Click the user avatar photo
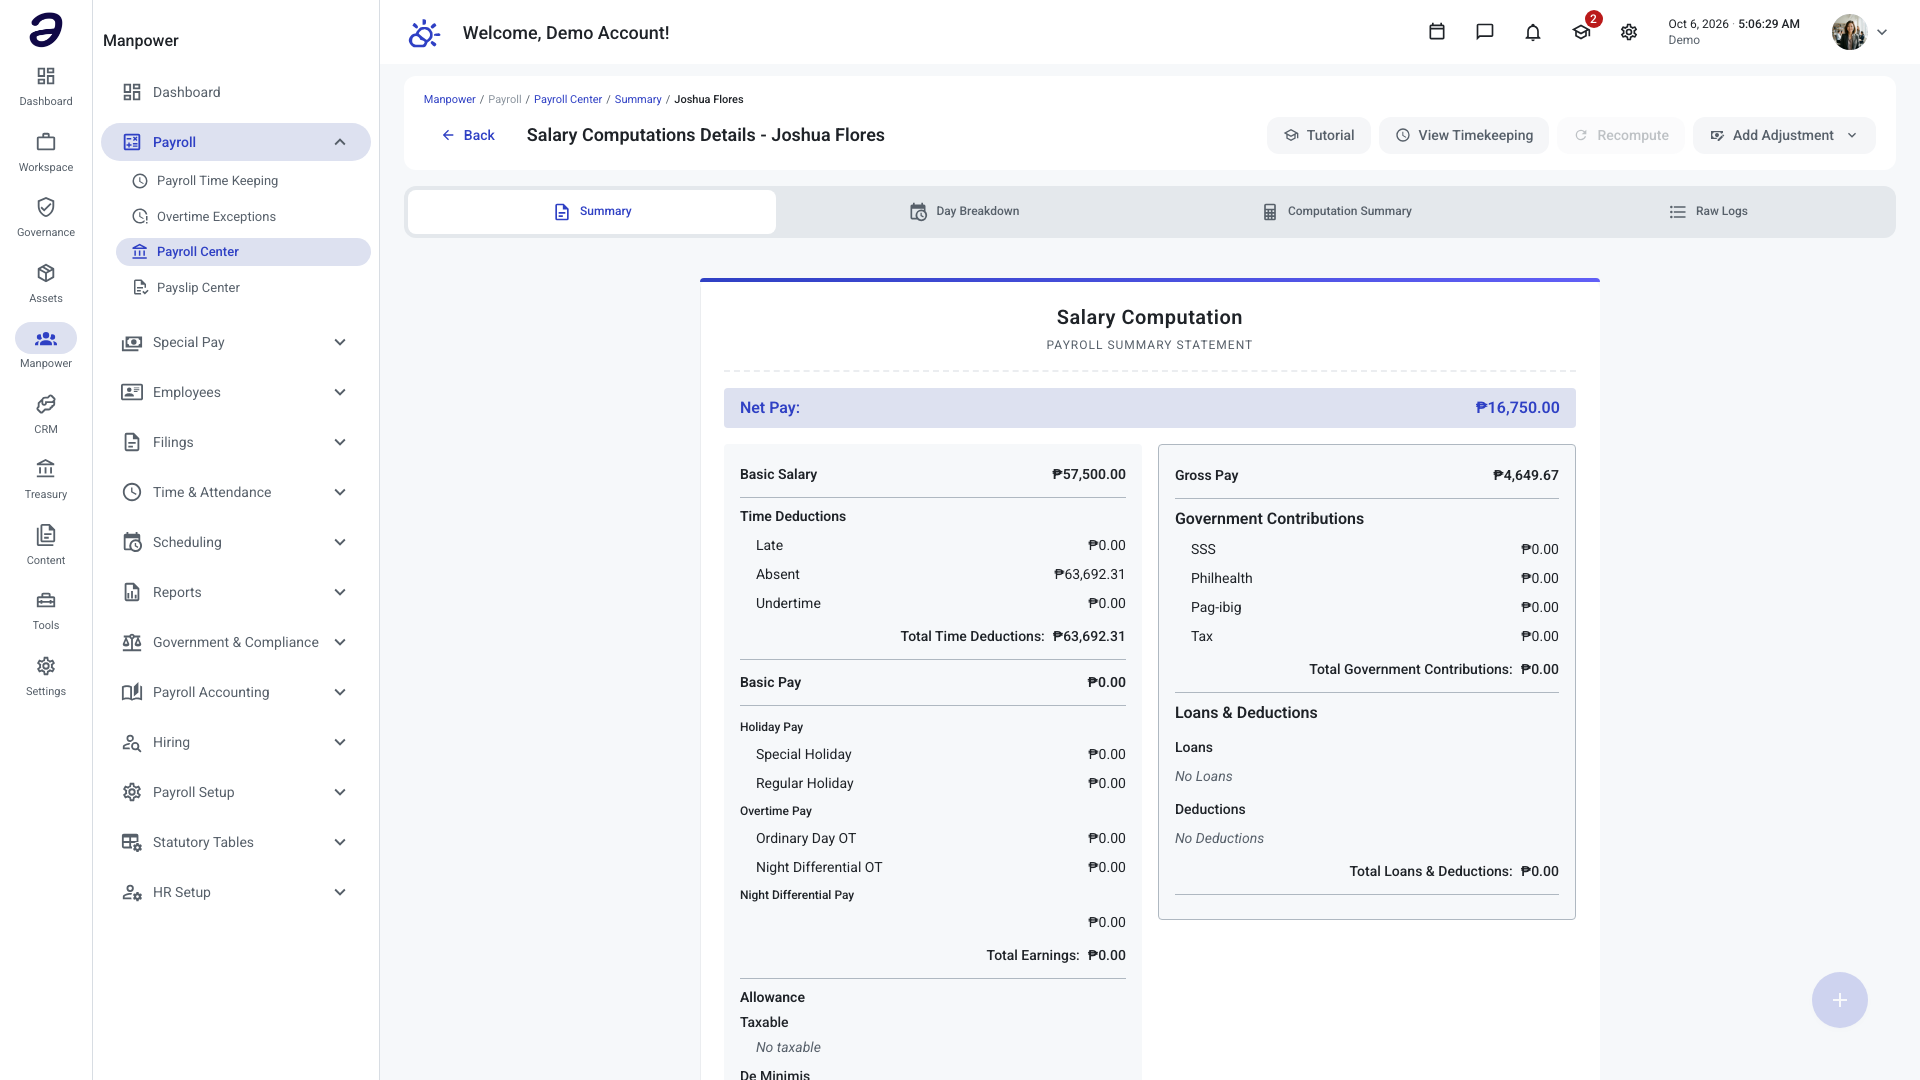Viewport: 1920px width, 1080px height. [x=1849, y=32]
